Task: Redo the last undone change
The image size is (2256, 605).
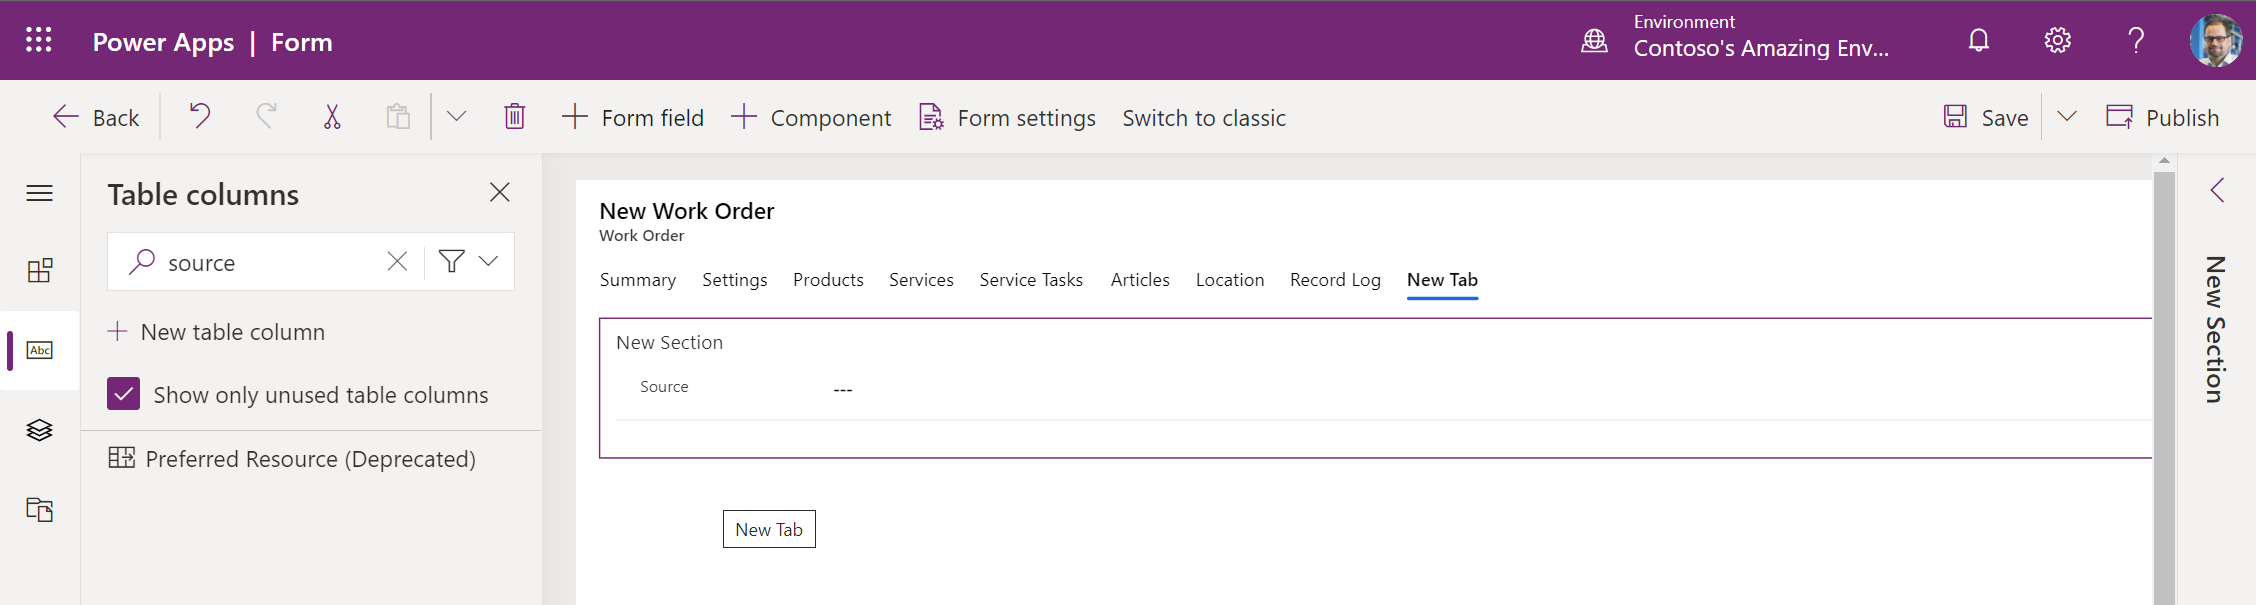Action: [266, 117]
